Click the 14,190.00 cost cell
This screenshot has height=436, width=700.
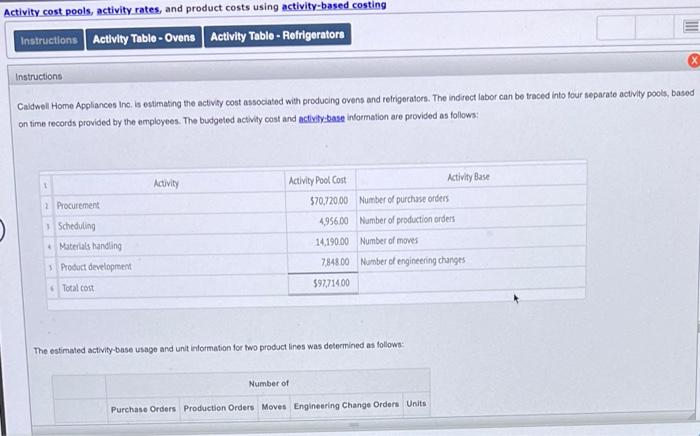[322, 241]
